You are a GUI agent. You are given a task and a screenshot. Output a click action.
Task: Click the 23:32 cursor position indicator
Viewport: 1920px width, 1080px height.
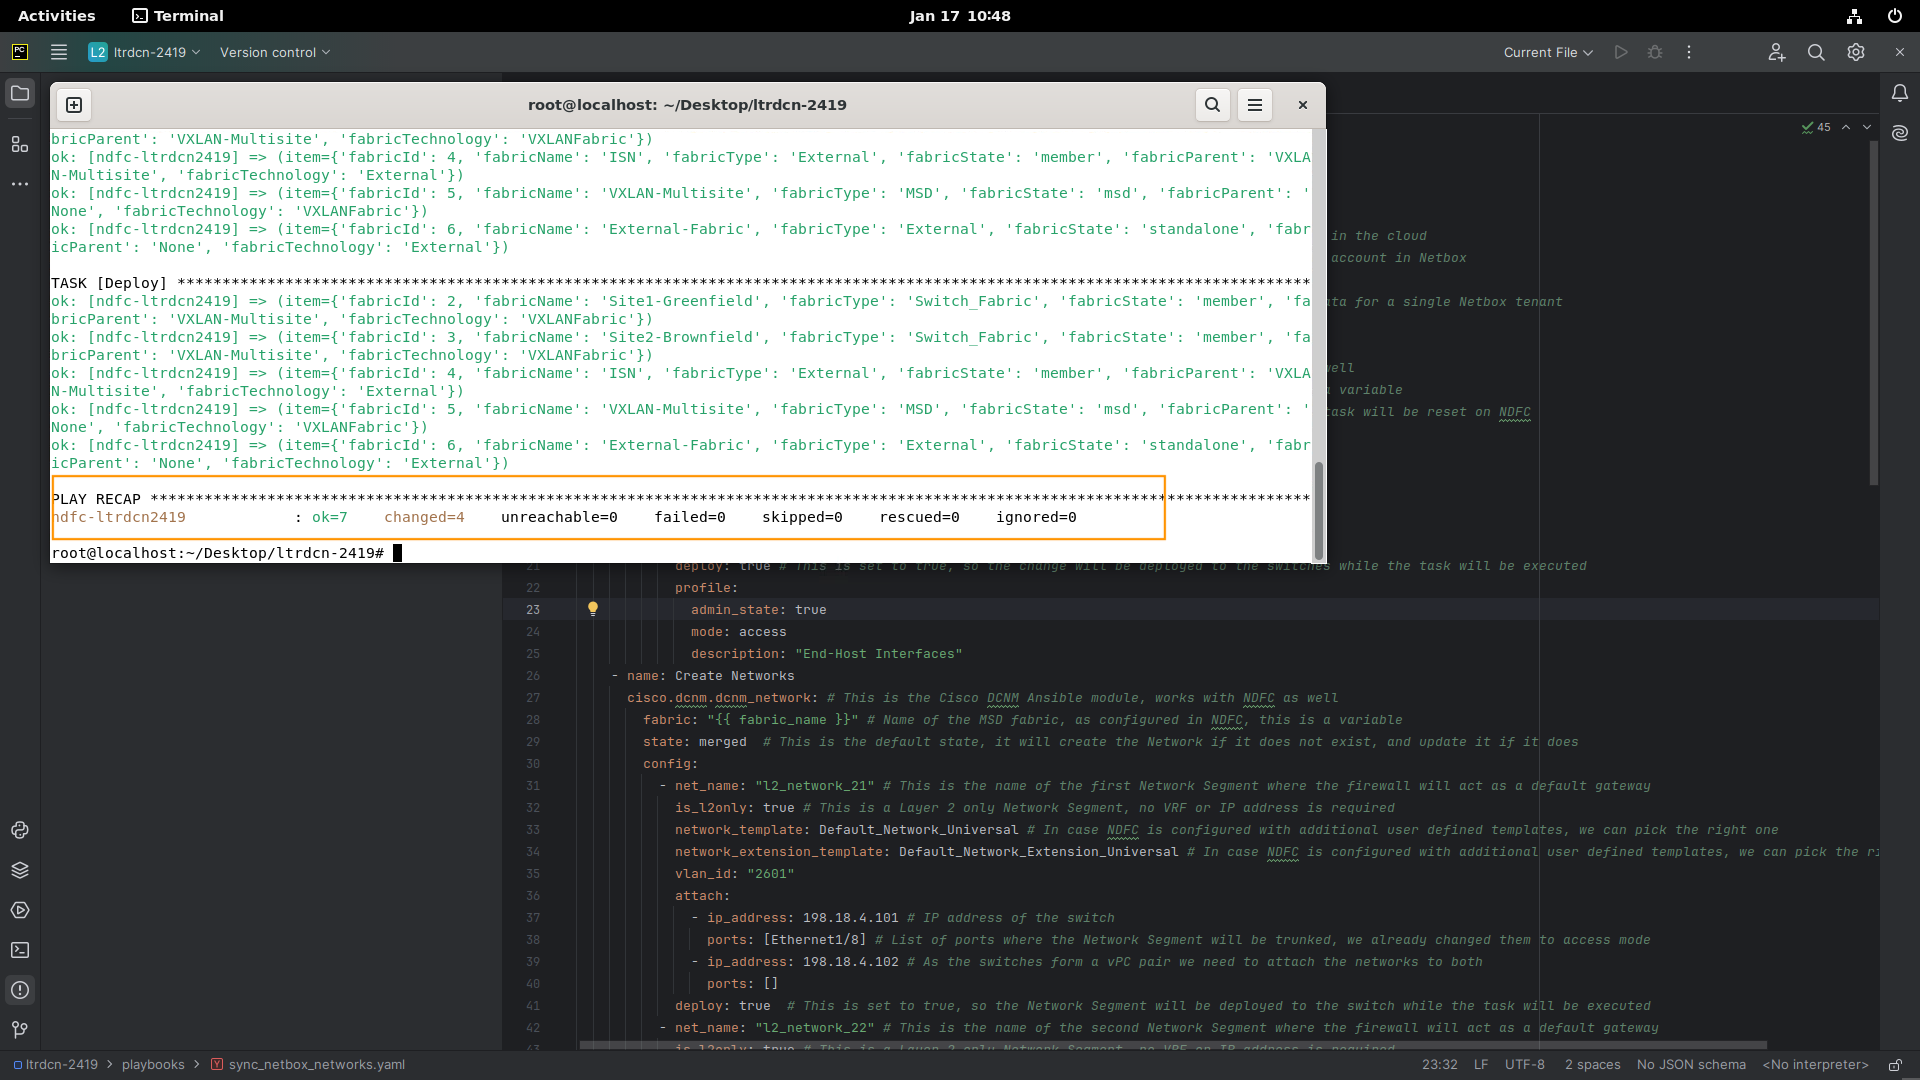(x=1440, y=1065)
